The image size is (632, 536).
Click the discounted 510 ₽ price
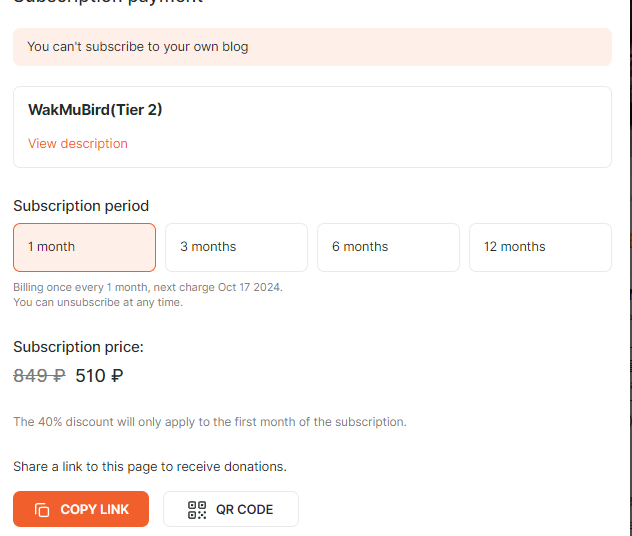(99, 376)
